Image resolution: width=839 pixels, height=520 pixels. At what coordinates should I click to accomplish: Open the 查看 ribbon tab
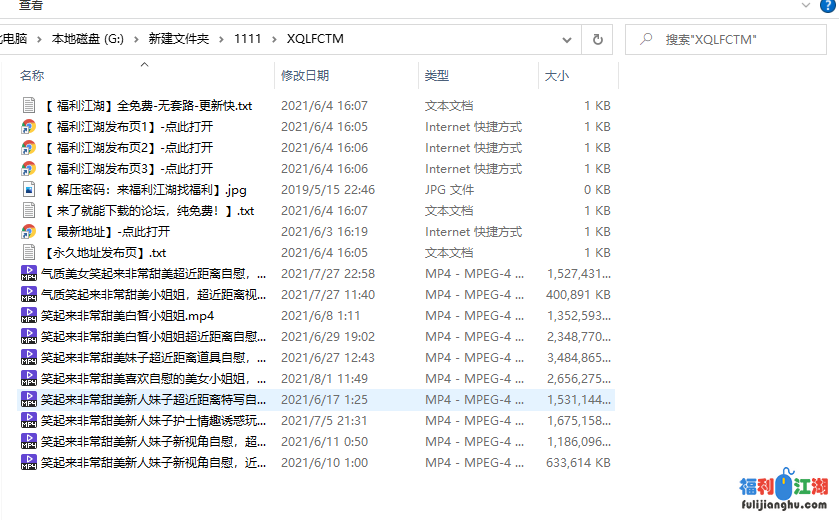32,6
